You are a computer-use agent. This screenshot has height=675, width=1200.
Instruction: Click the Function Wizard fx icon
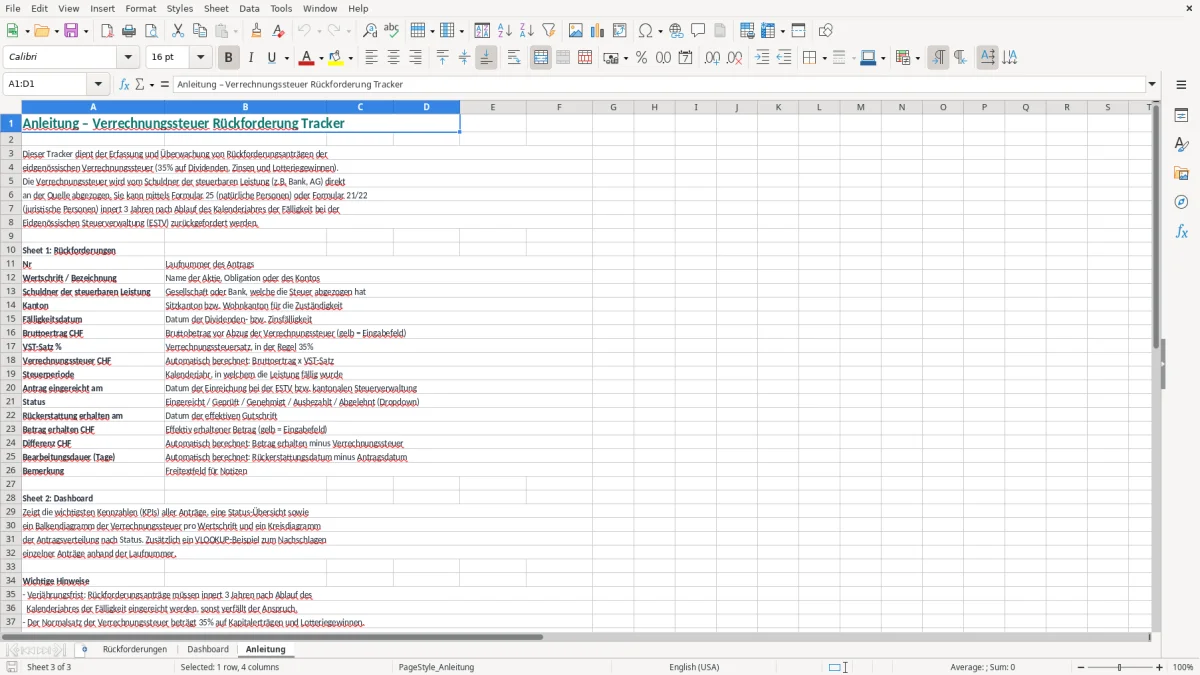[125, 84]
